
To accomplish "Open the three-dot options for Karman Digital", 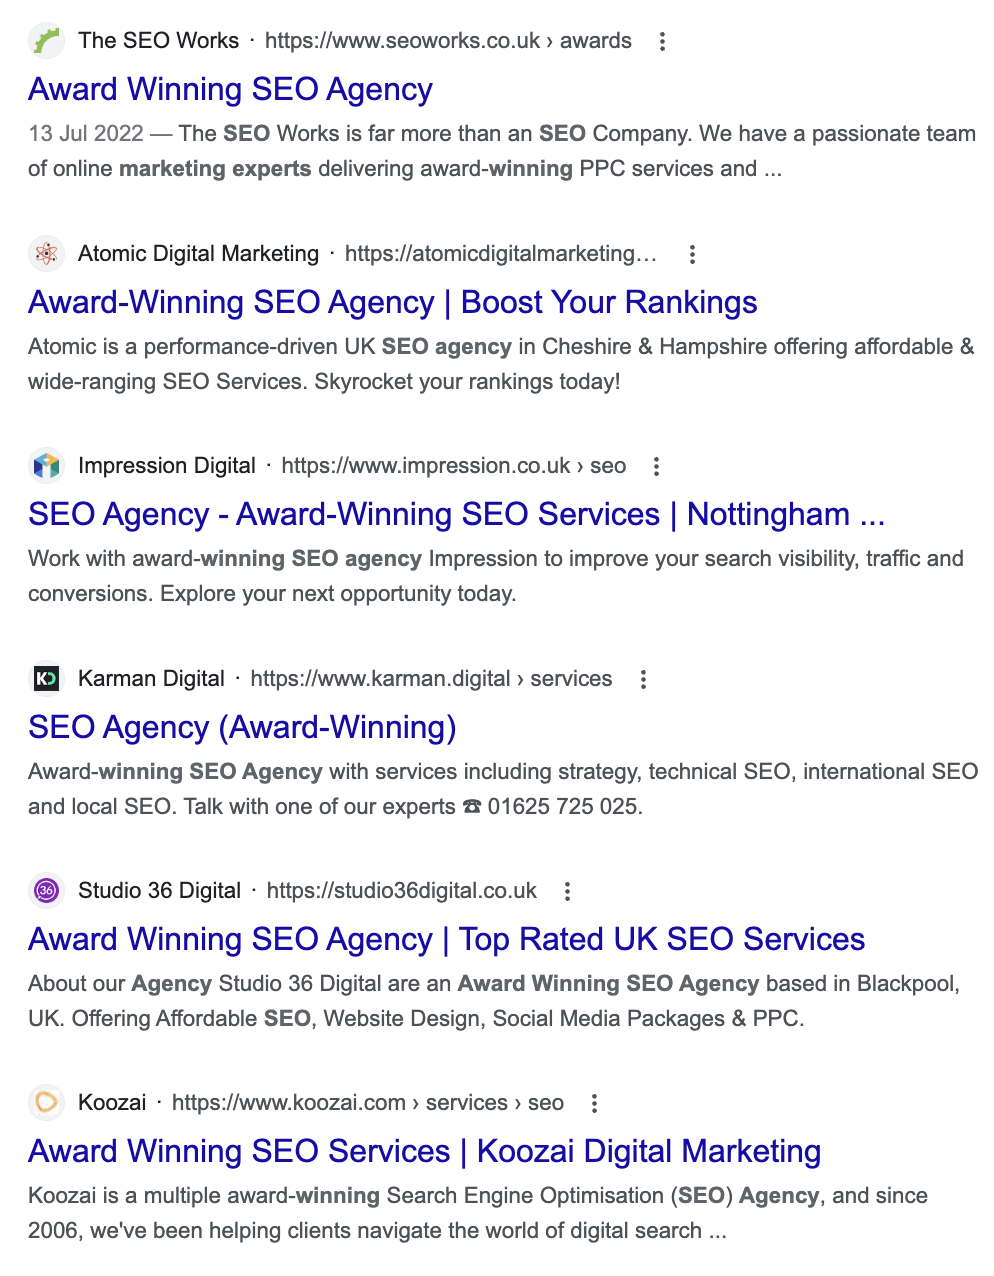I will (x=643, y=678).
